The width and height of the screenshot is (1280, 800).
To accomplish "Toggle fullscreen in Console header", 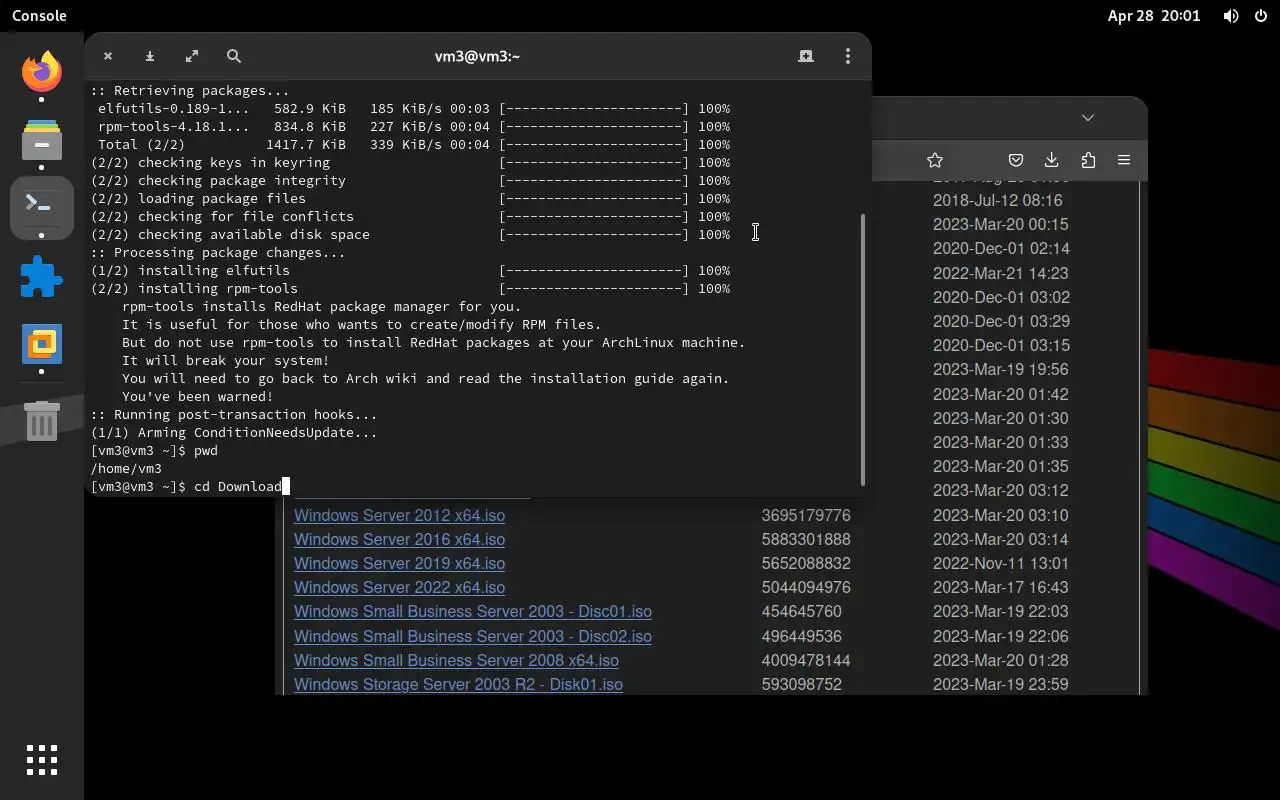I will point(192,56).
